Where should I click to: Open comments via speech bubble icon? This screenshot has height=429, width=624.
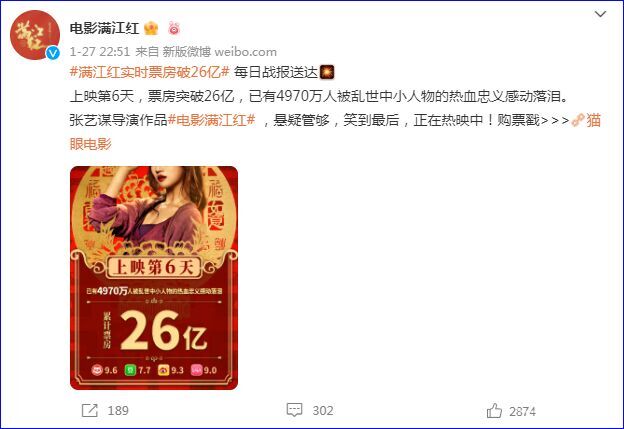[x=294, y=410]
